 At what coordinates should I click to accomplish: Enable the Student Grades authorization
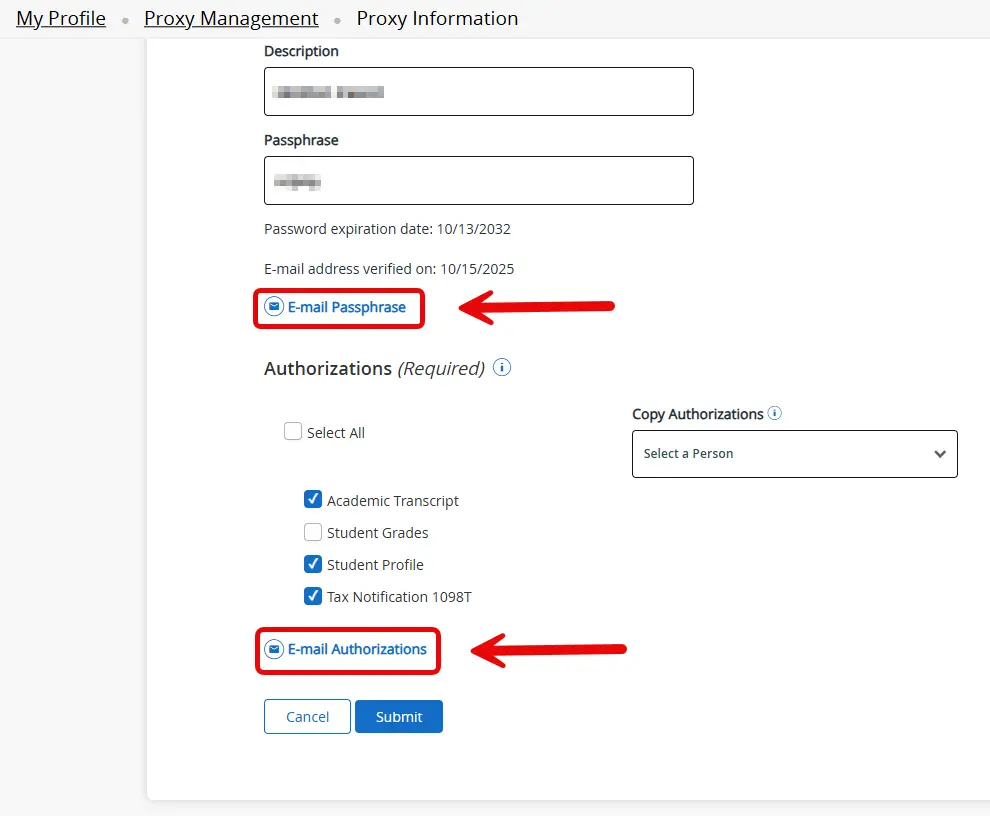pyautogui.click(x=313, y=532)
